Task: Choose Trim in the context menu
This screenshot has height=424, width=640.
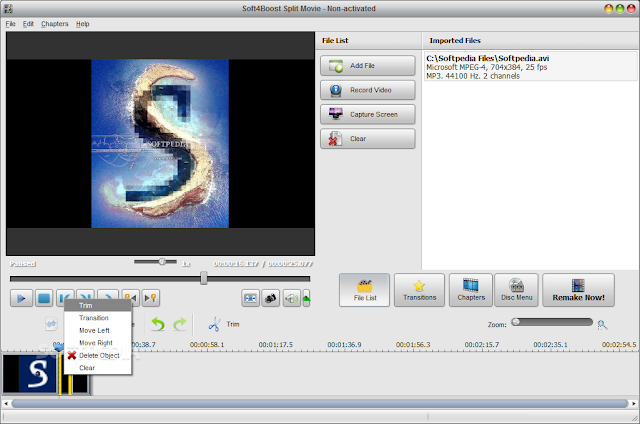Action: coord(98,305)
